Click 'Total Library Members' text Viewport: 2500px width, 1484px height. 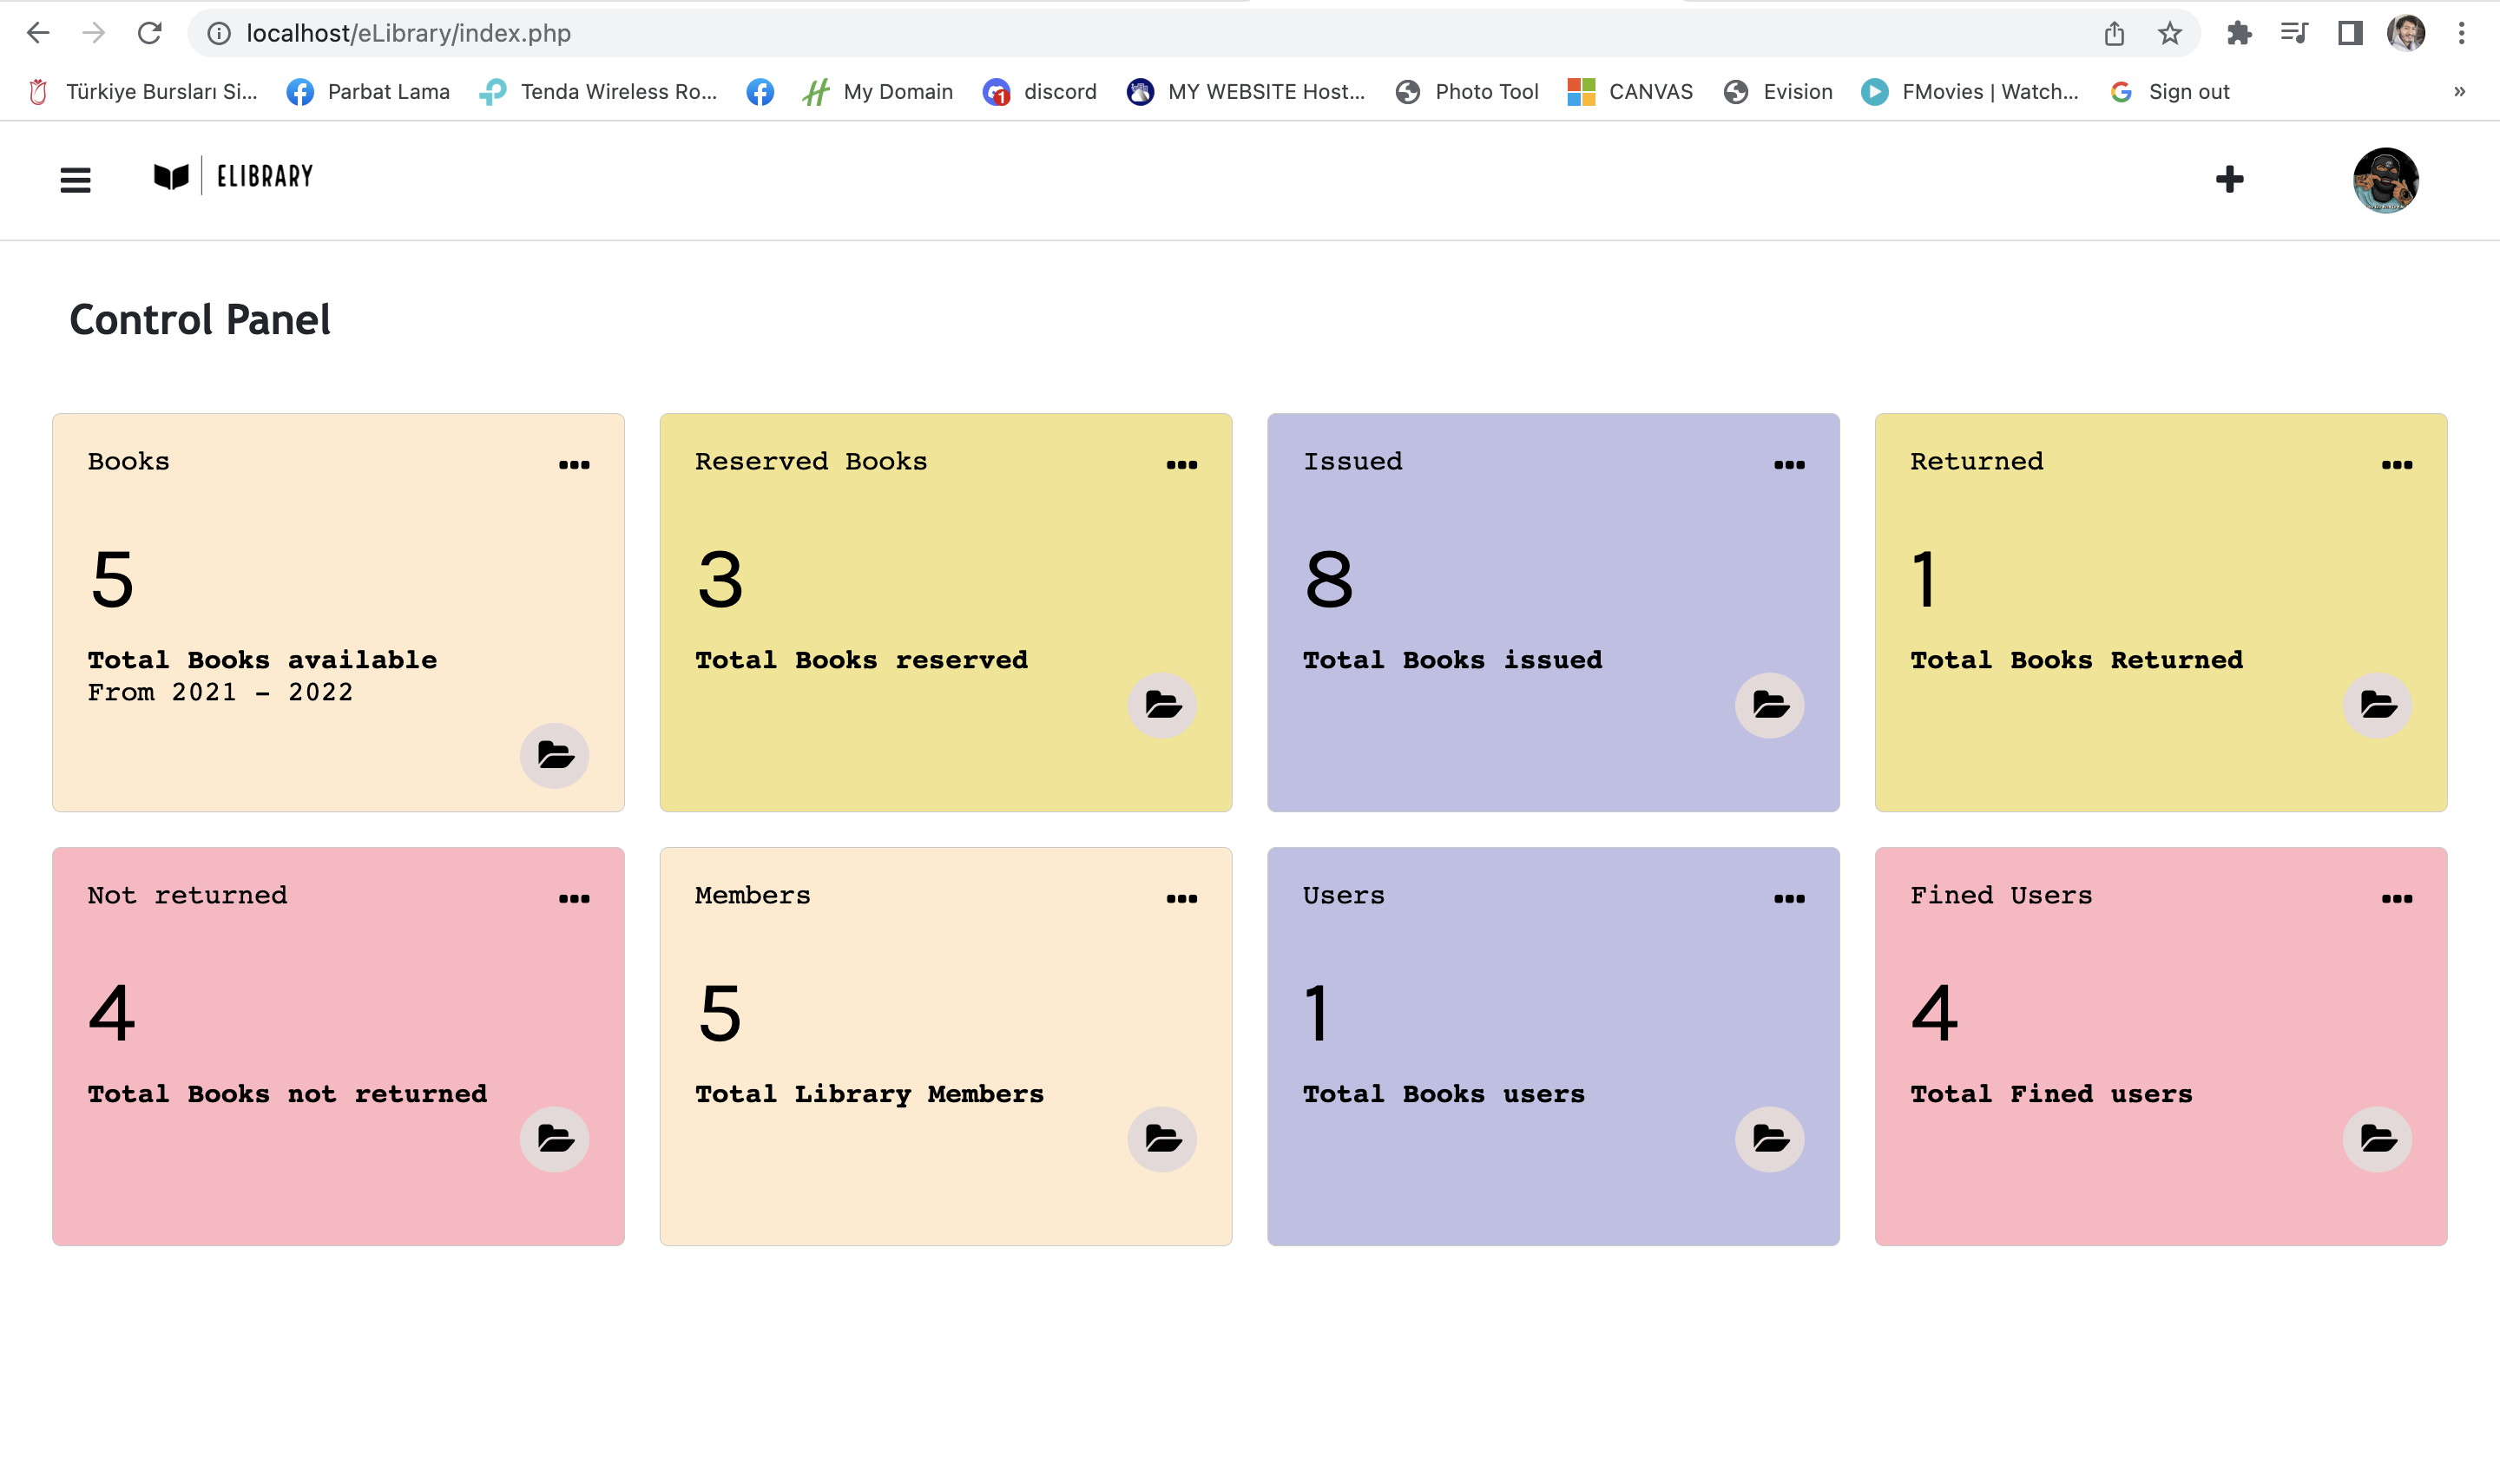(869, 1094)
